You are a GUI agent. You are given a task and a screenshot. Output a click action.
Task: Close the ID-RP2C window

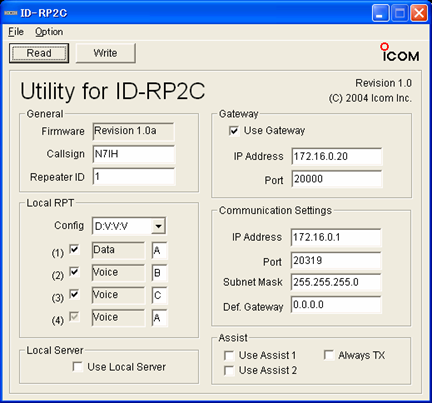pos(419,13)
